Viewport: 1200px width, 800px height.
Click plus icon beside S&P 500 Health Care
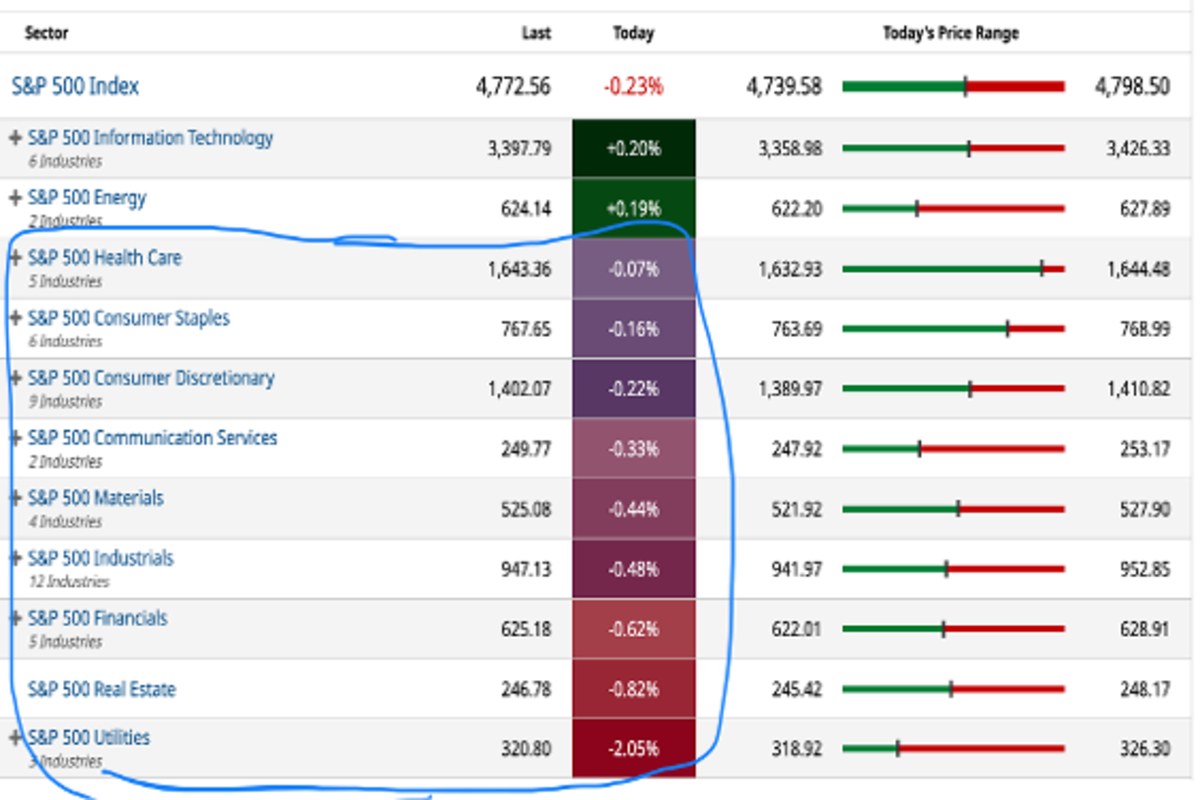click(15, 258)
